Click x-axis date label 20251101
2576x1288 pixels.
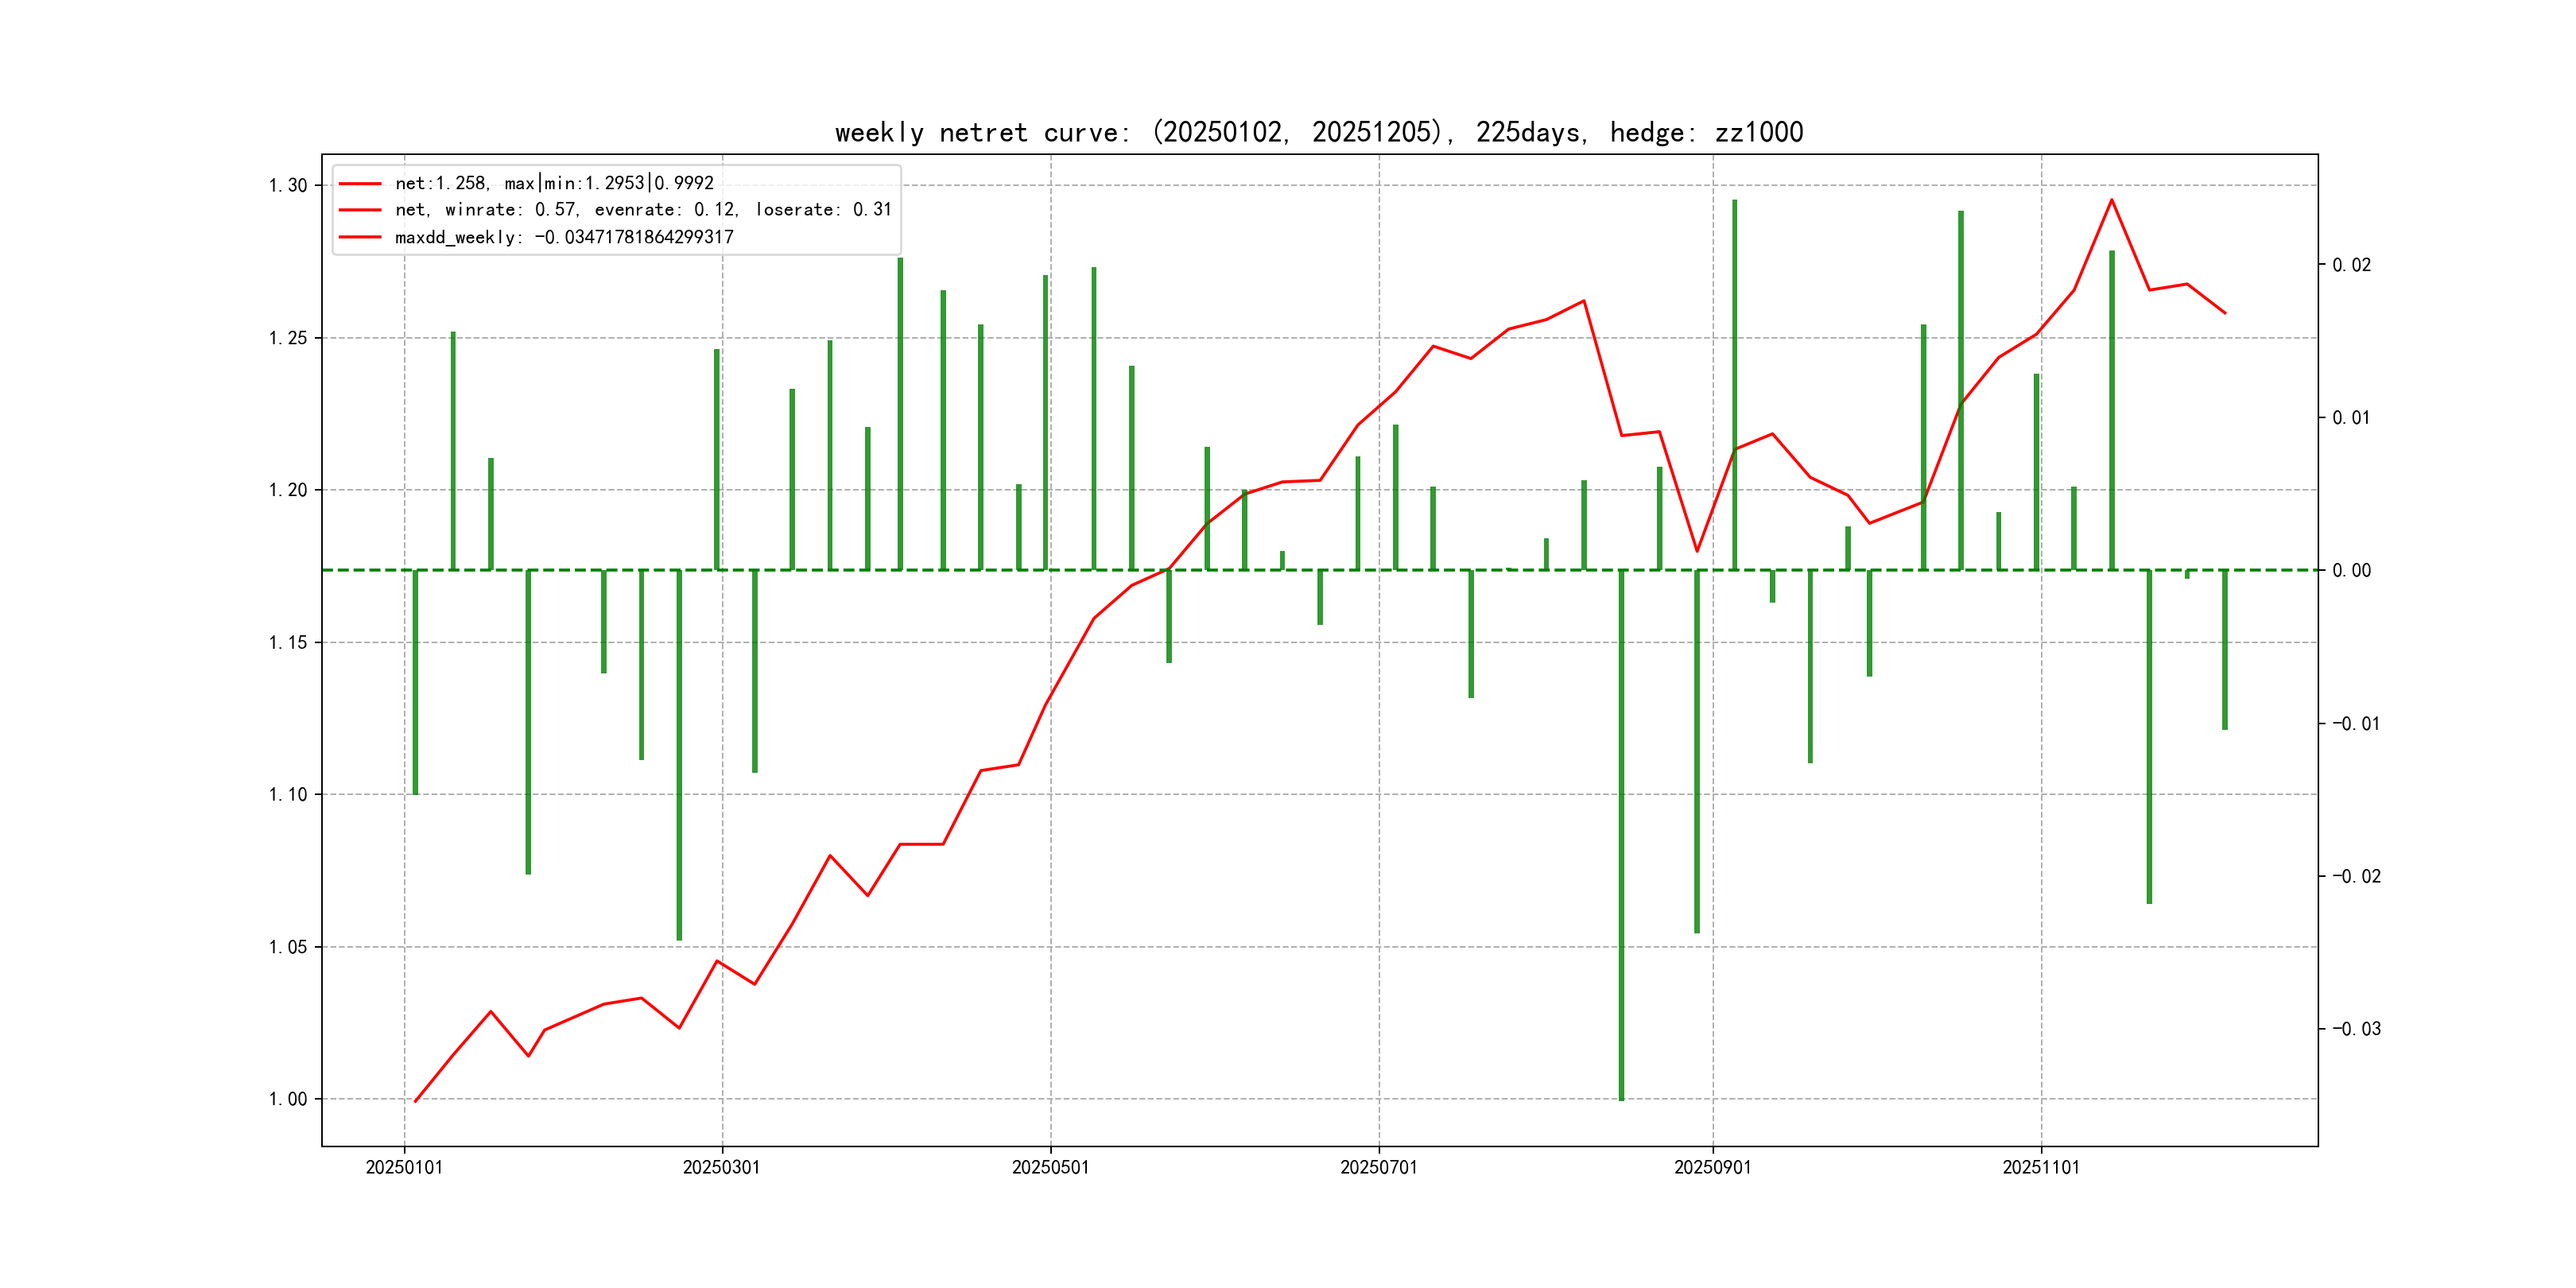click(x=2040, y=1167)
